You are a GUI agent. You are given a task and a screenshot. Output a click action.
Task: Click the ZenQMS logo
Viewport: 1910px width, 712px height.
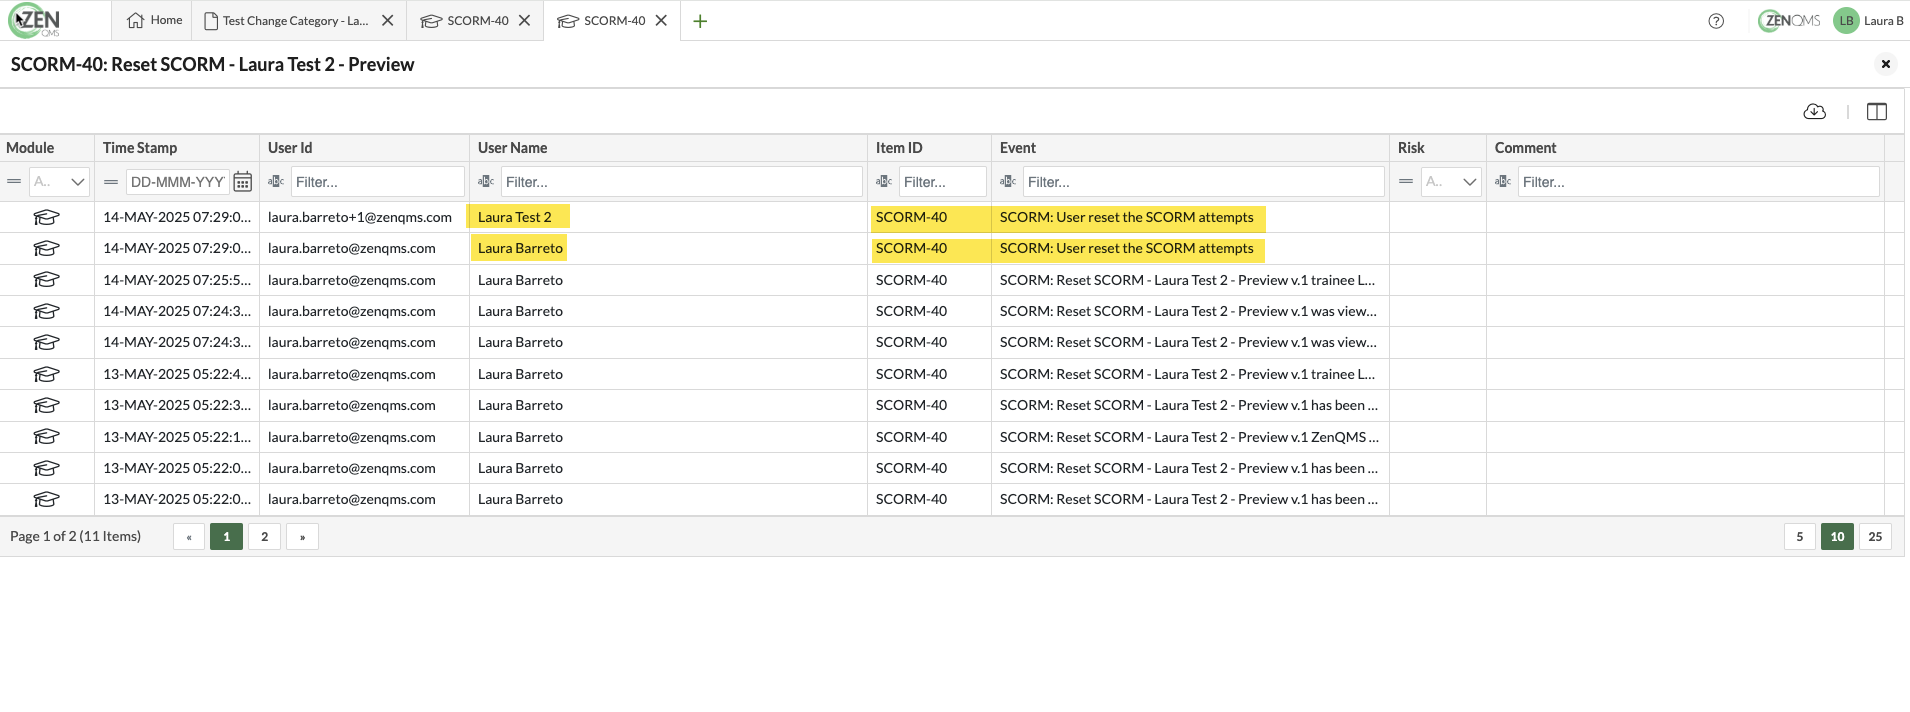pos(35,21)
